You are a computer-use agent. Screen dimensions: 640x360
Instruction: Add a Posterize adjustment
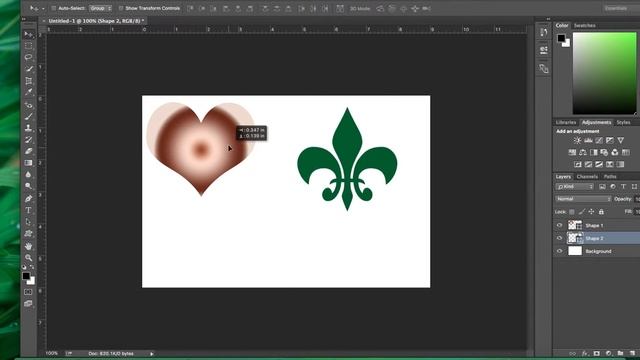[588, 164]
